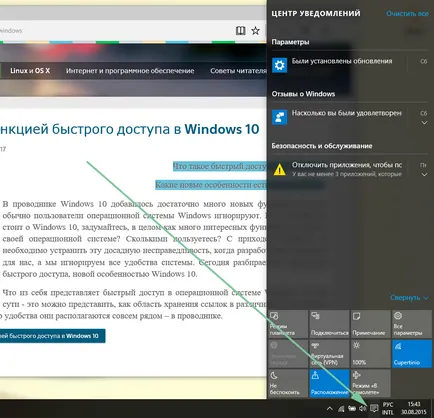Open the Note (Примечание) quick action tile

(x=370, y=324)
